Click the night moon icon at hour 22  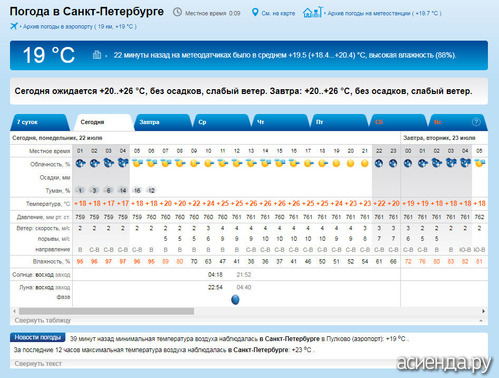(379, 163)
